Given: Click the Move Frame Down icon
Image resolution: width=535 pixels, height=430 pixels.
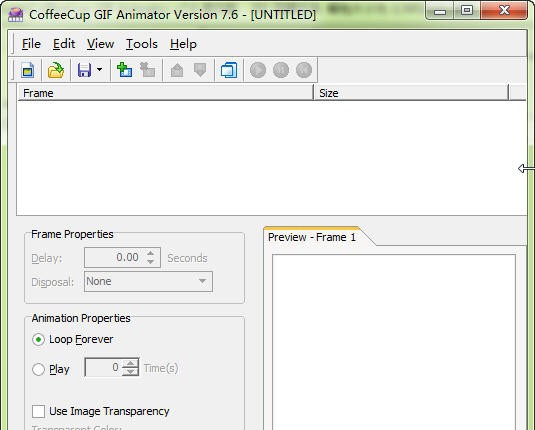Looking at the screenshot, I should click(x=200, y=70).
